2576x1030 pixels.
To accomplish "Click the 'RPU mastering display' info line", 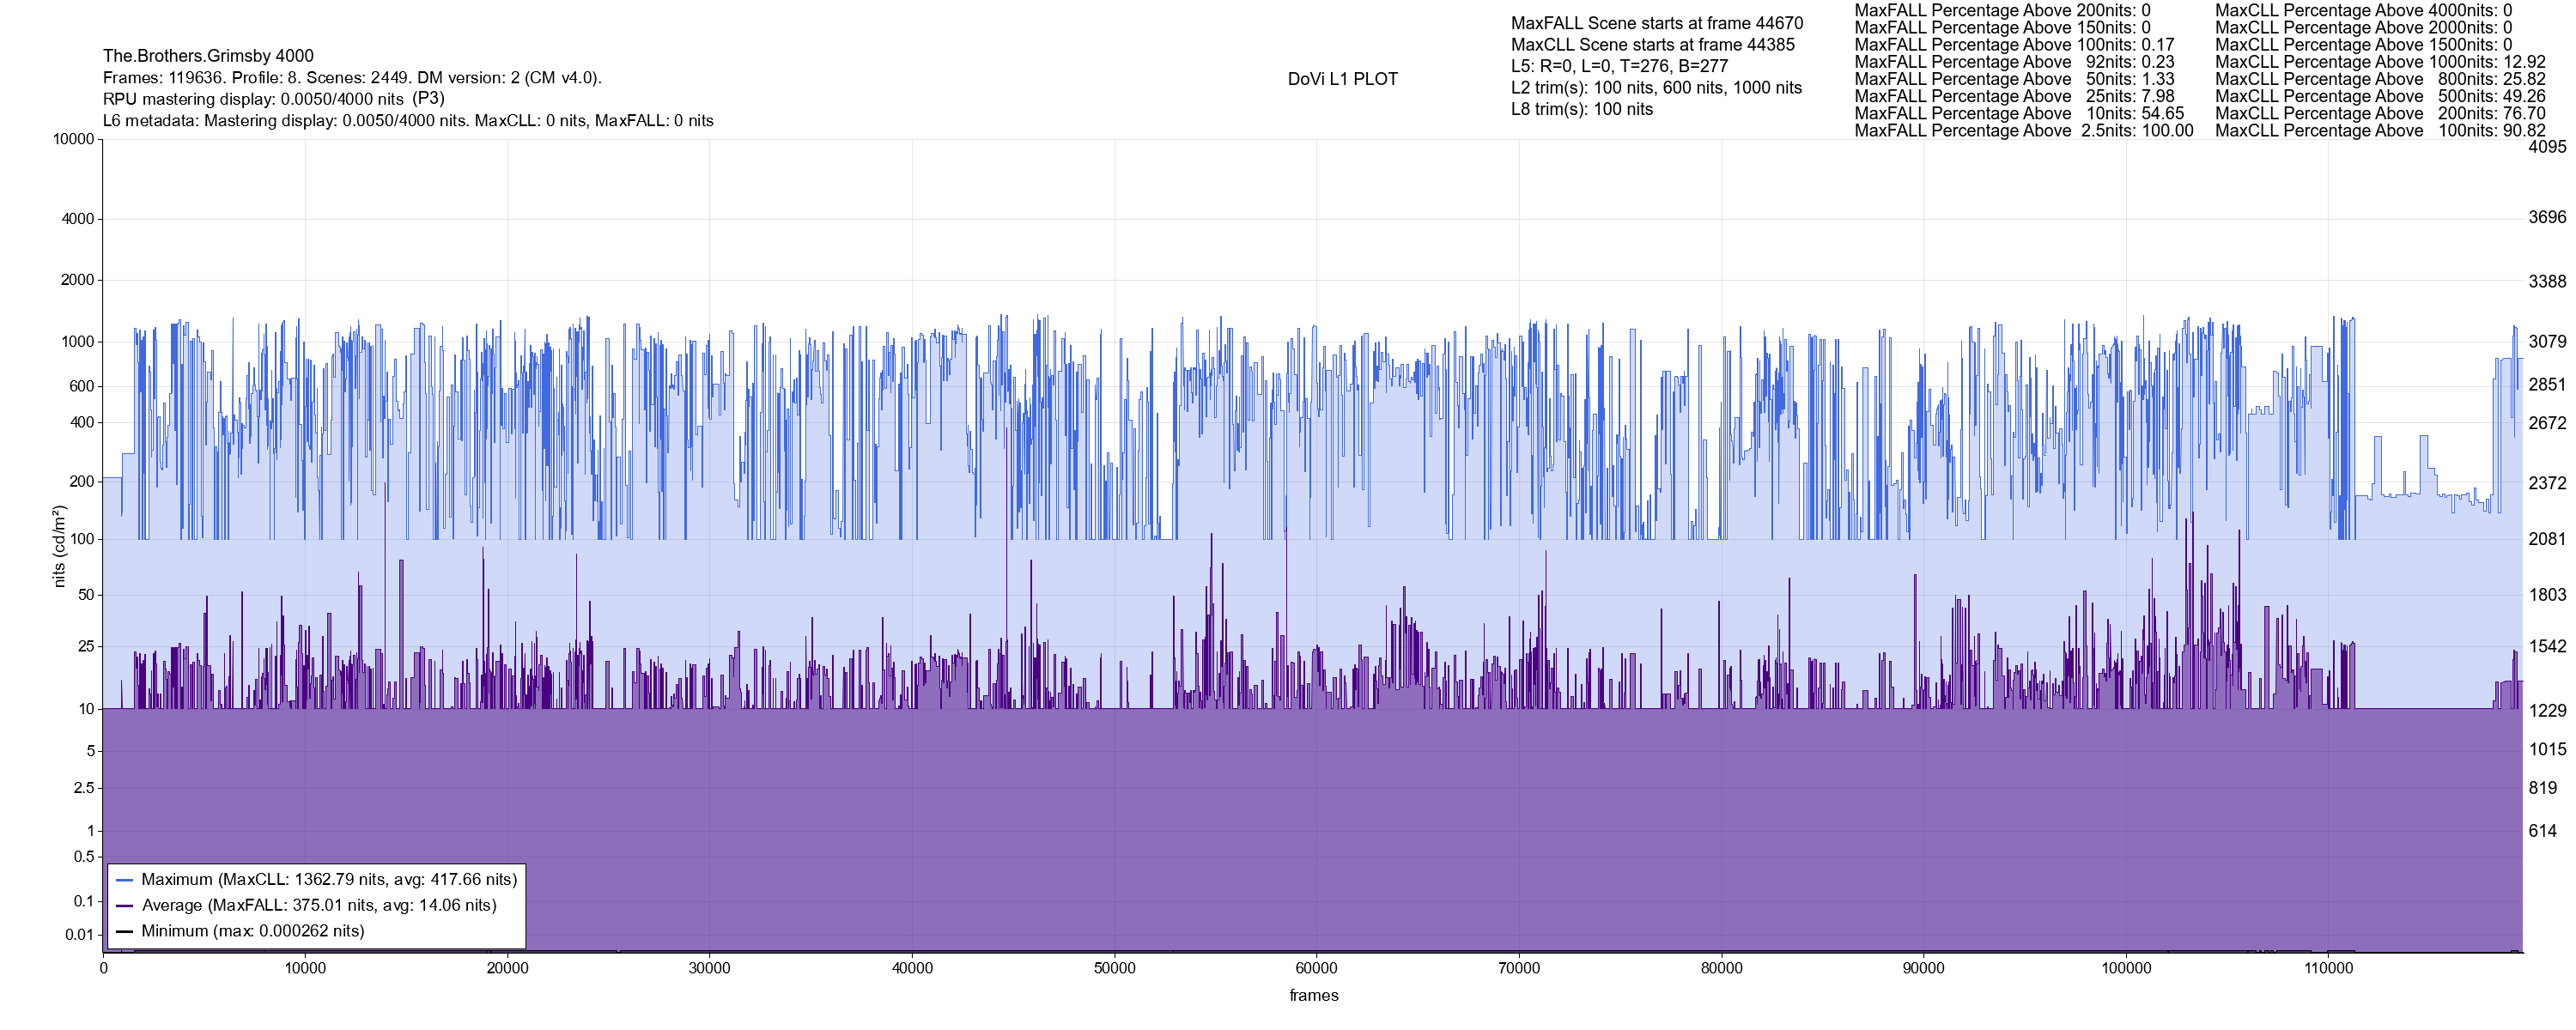I will pos(273,99).
